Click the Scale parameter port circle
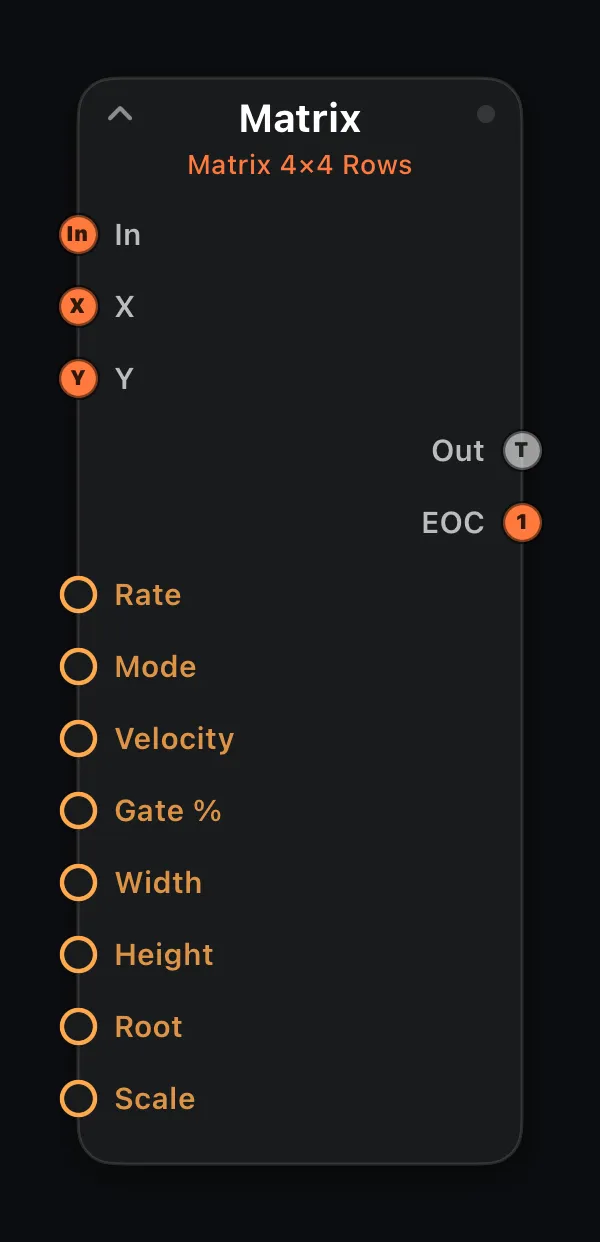 coord(78,1099)
